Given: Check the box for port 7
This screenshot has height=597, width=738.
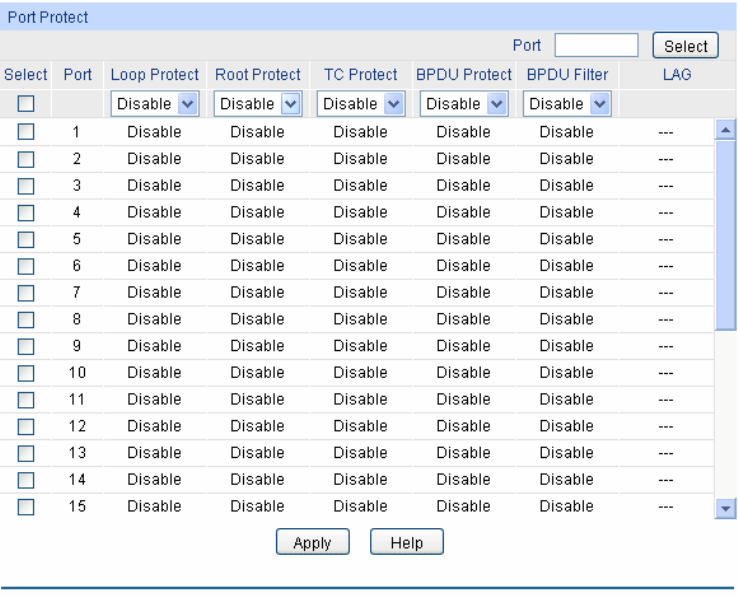Looking at the screenshot, I should [26, 293].
